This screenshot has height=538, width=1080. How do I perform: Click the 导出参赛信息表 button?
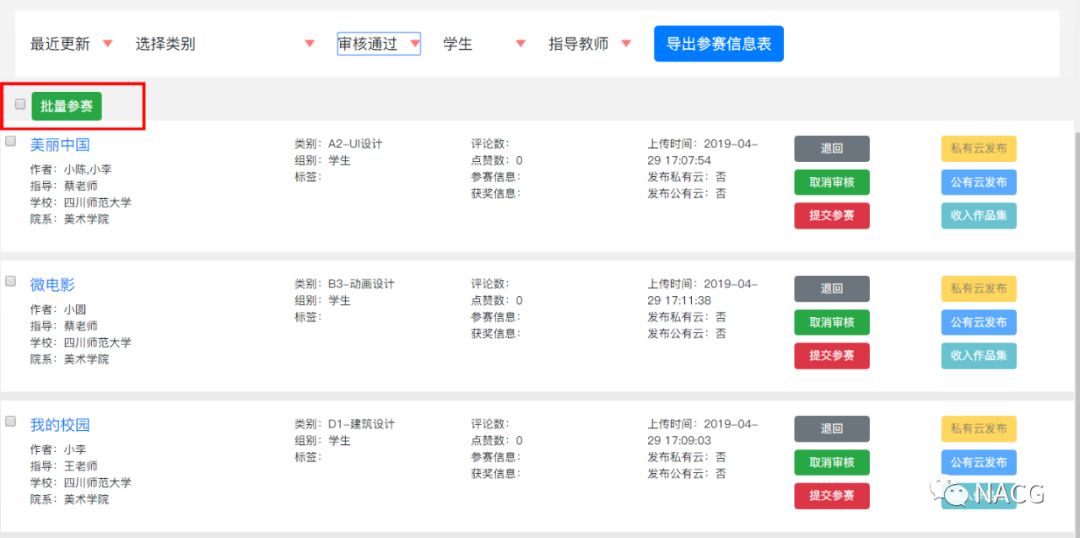point(718,44)
